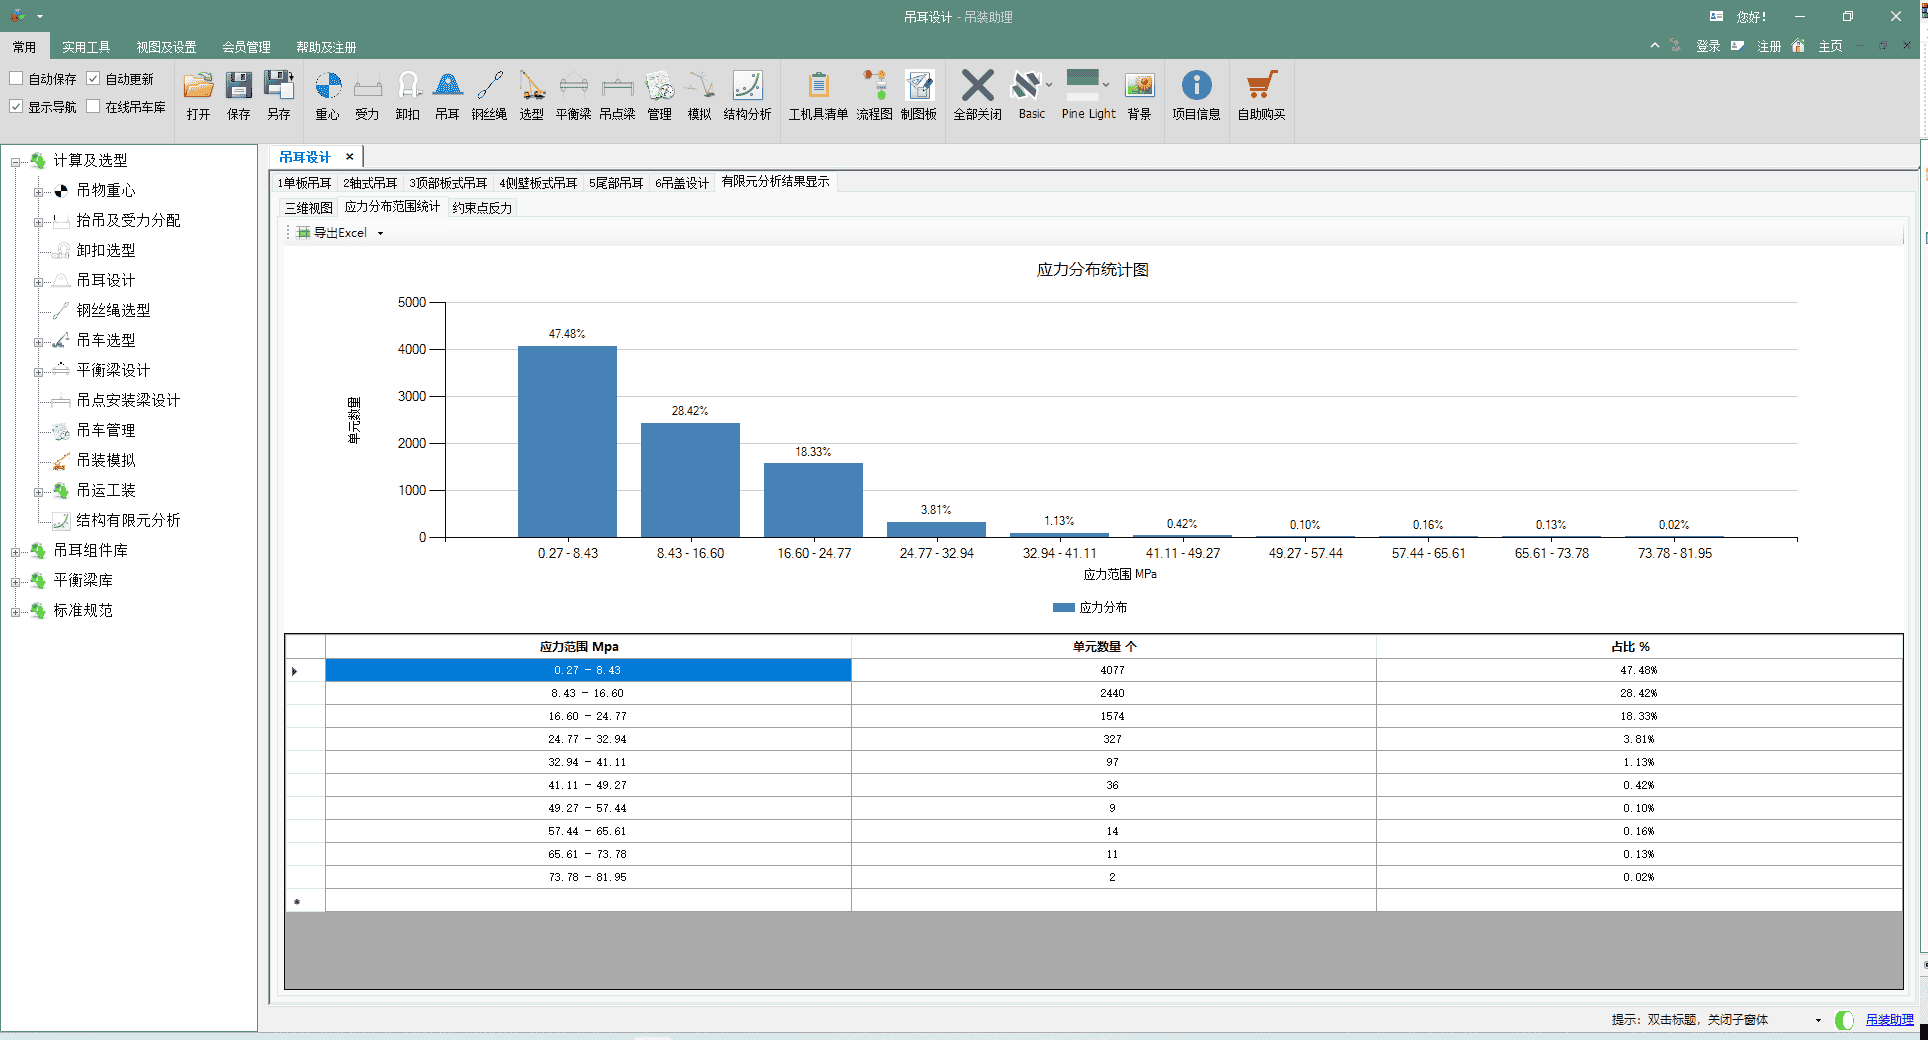The image size is (1928, 1040).
Task: Open the 导出Excel dropdown arrow
Action: click(x=380, y=233)
